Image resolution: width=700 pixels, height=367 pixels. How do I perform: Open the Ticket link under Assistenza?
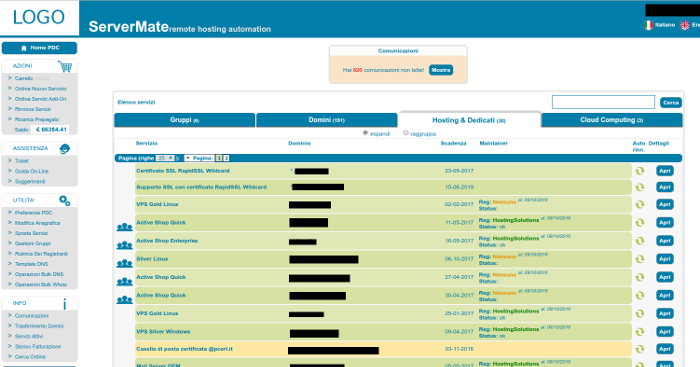21,161
